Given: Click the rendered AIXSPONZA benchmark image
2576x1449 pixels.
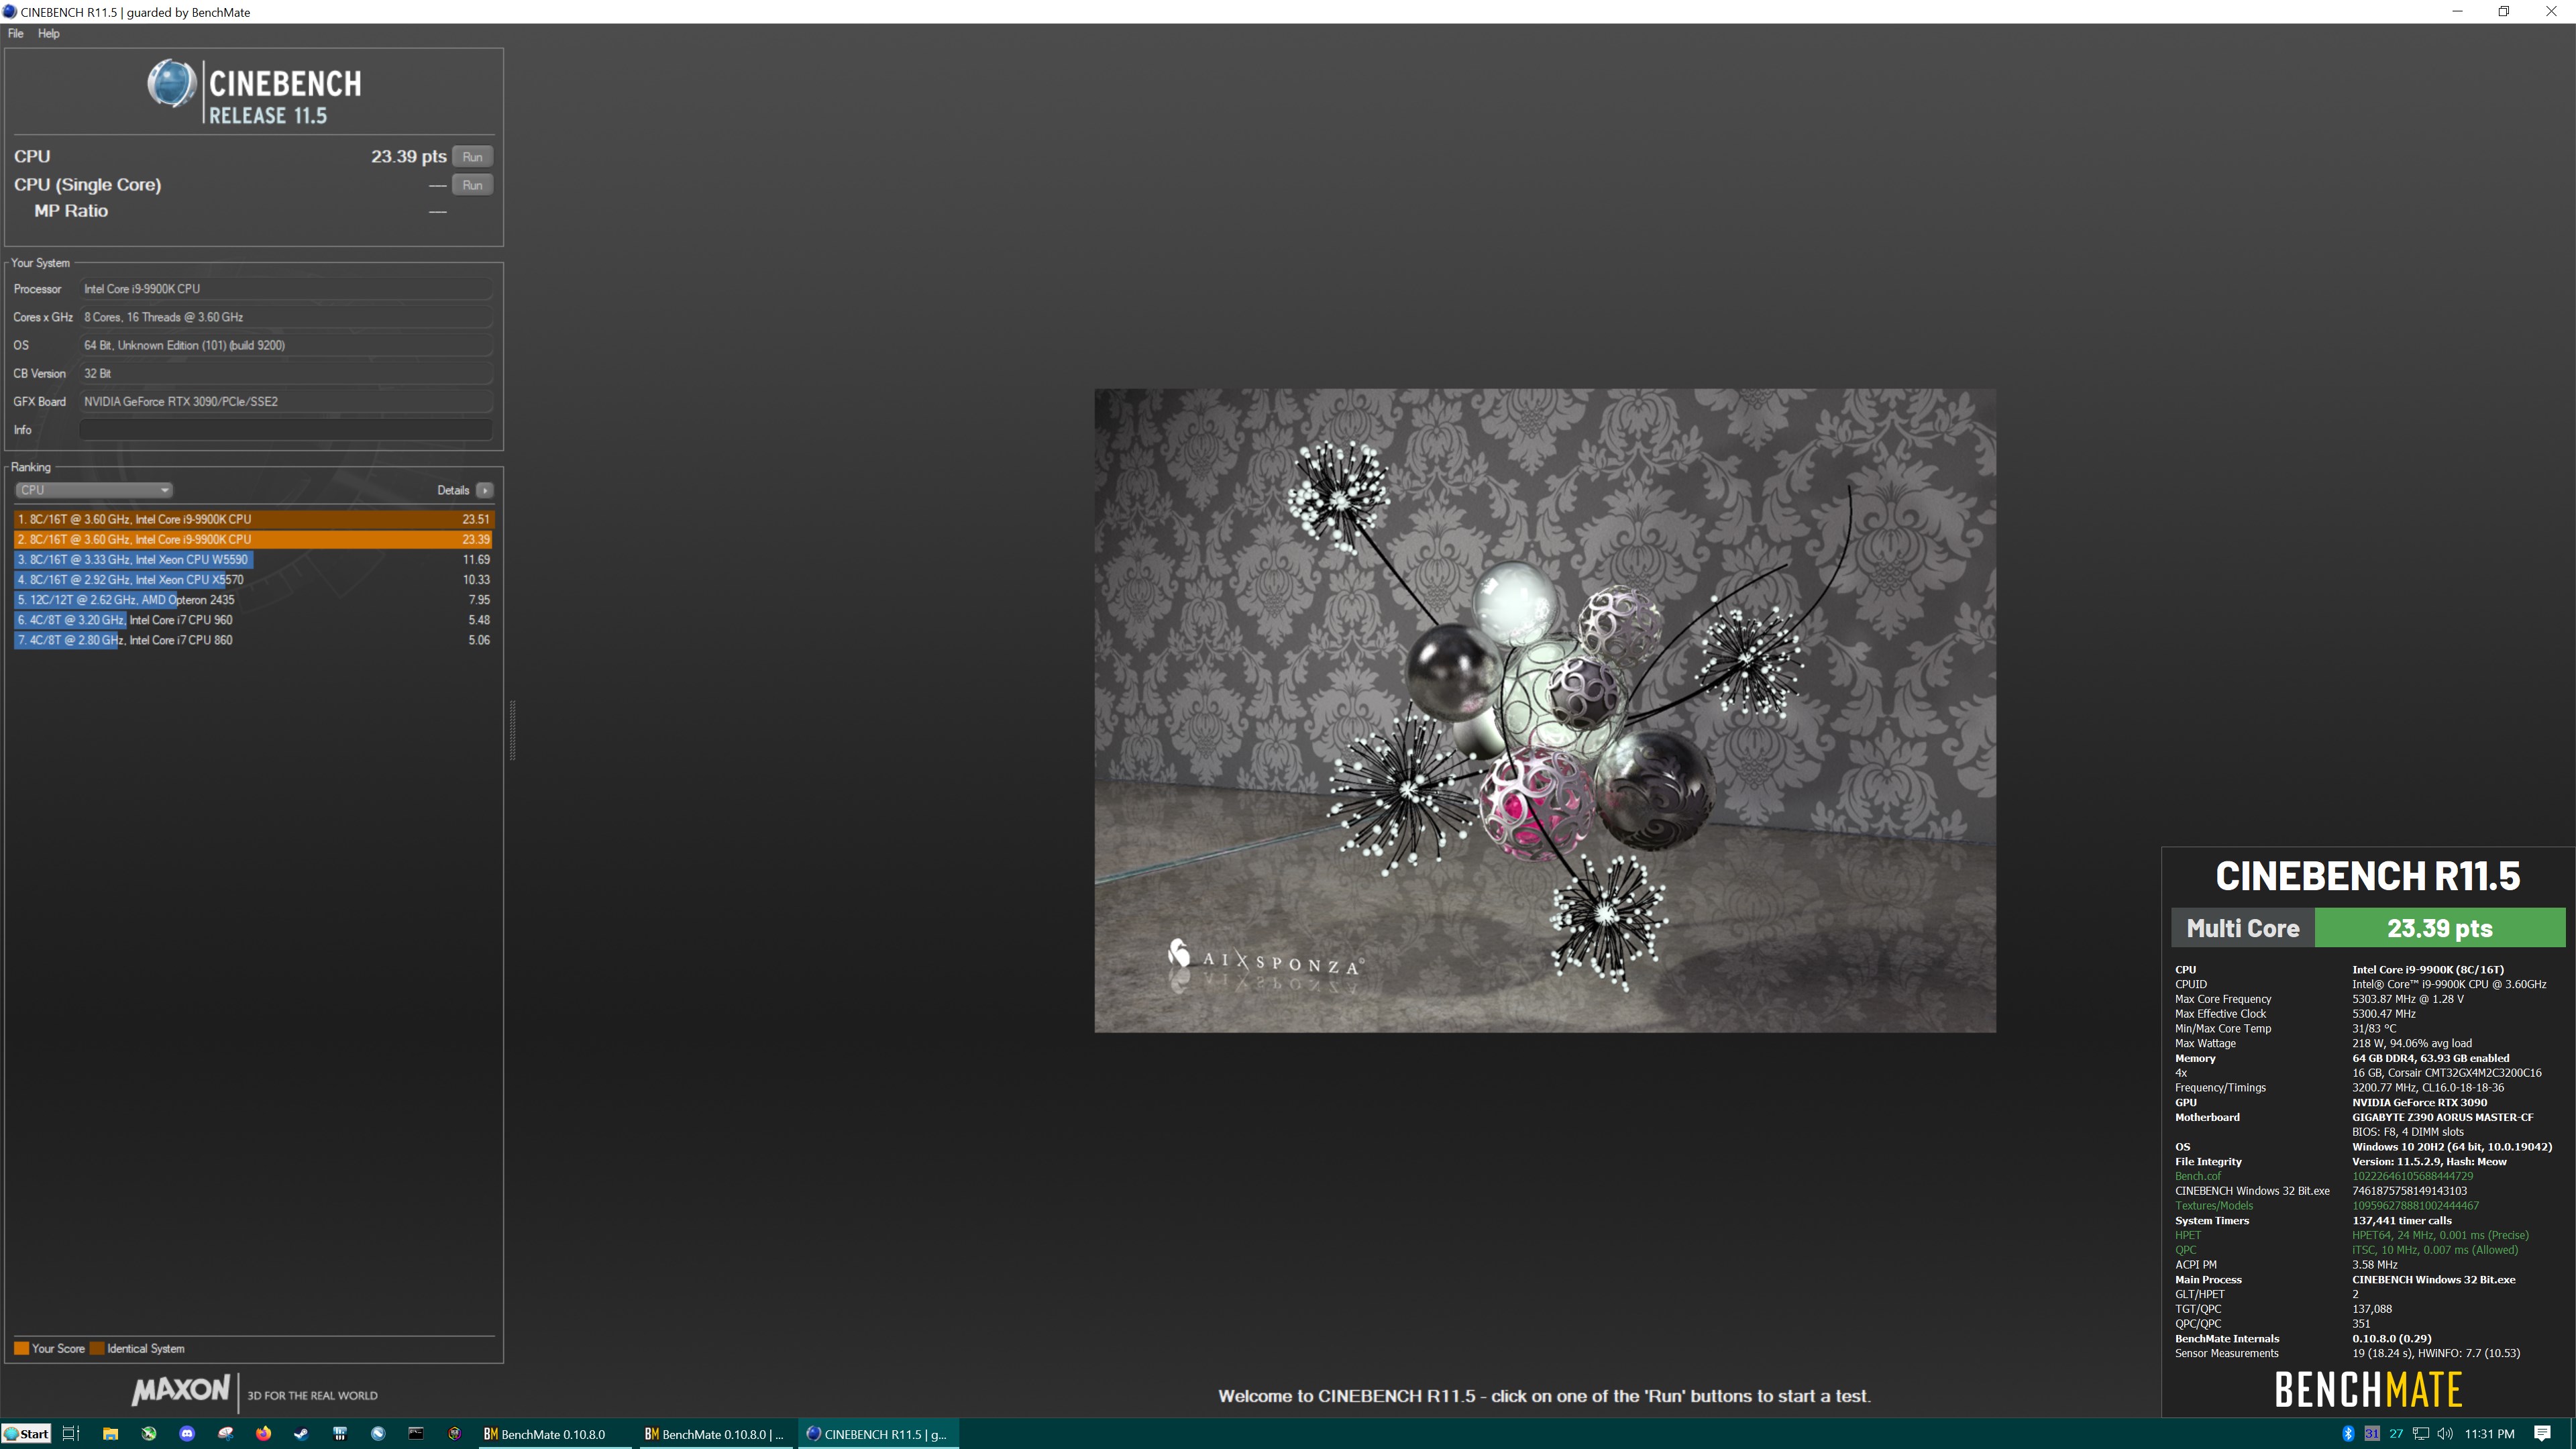Looking at the screenshot, I should pyautogui.click(x=1545, y=710).
